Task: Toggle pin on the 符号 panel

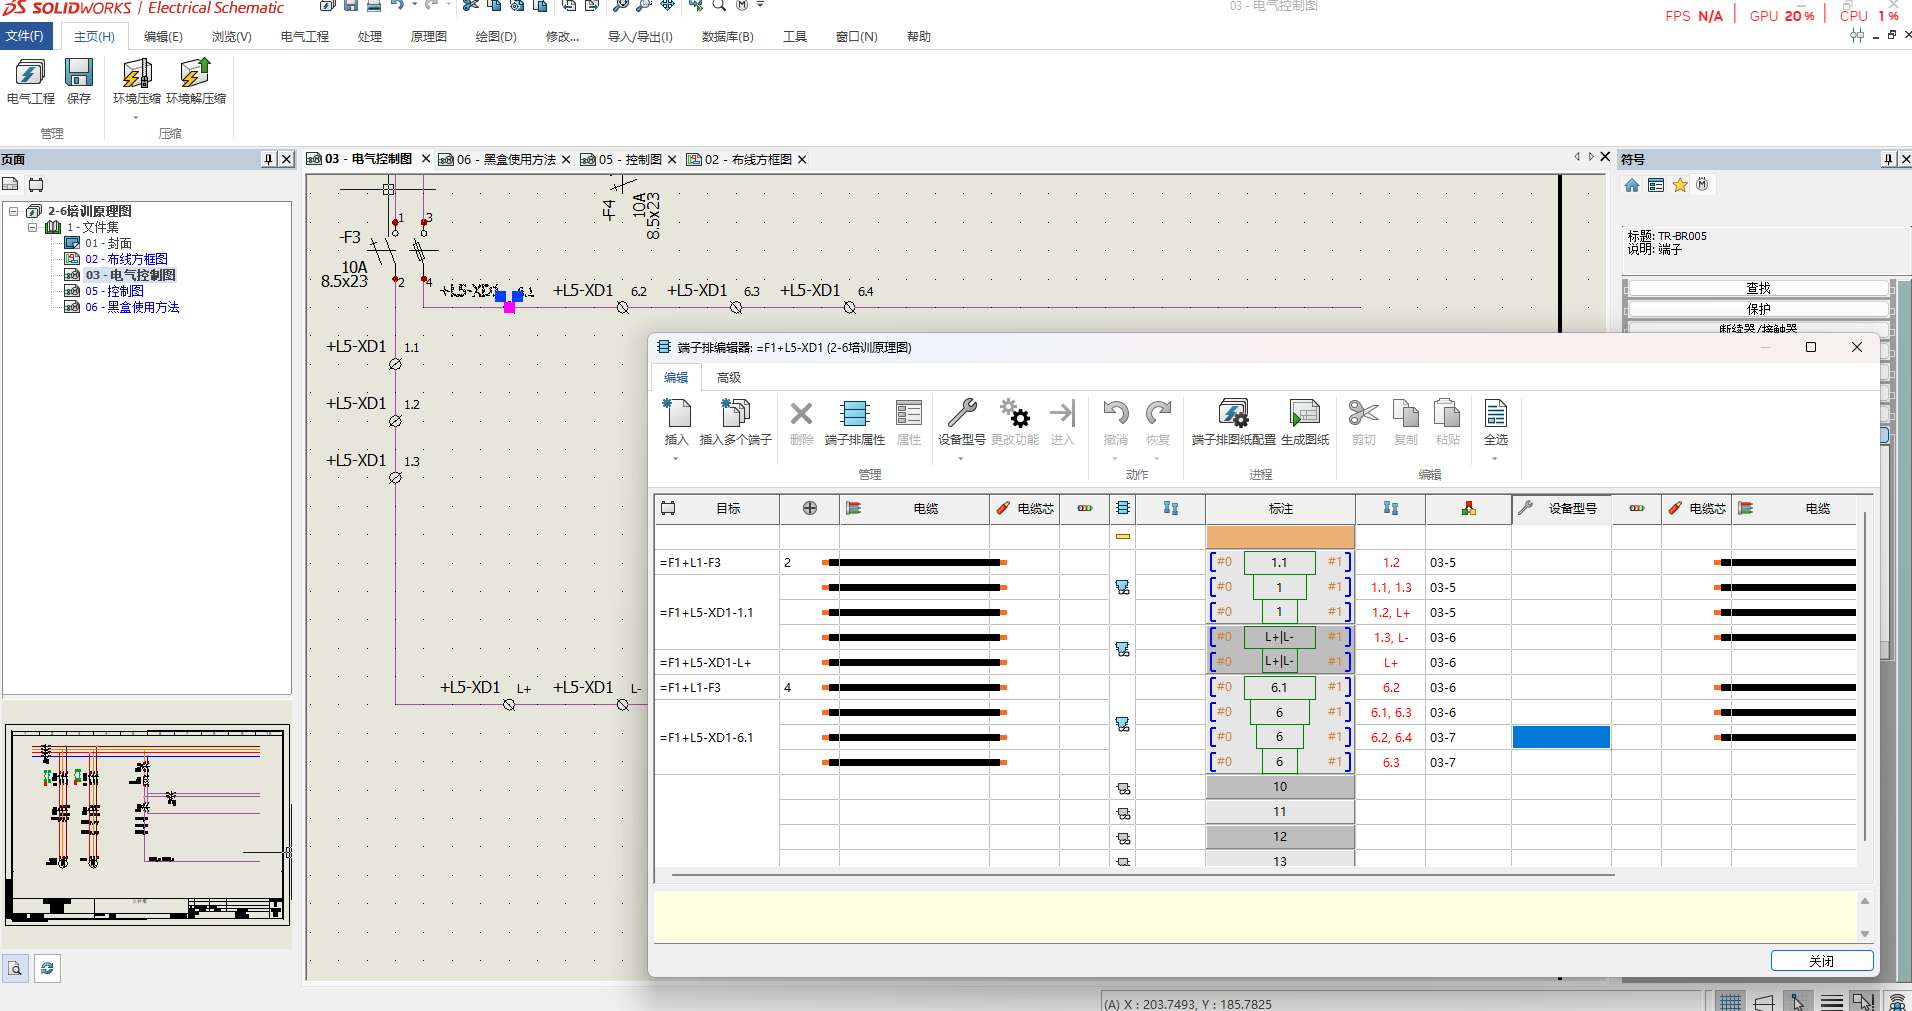Action: (1887, 159)
